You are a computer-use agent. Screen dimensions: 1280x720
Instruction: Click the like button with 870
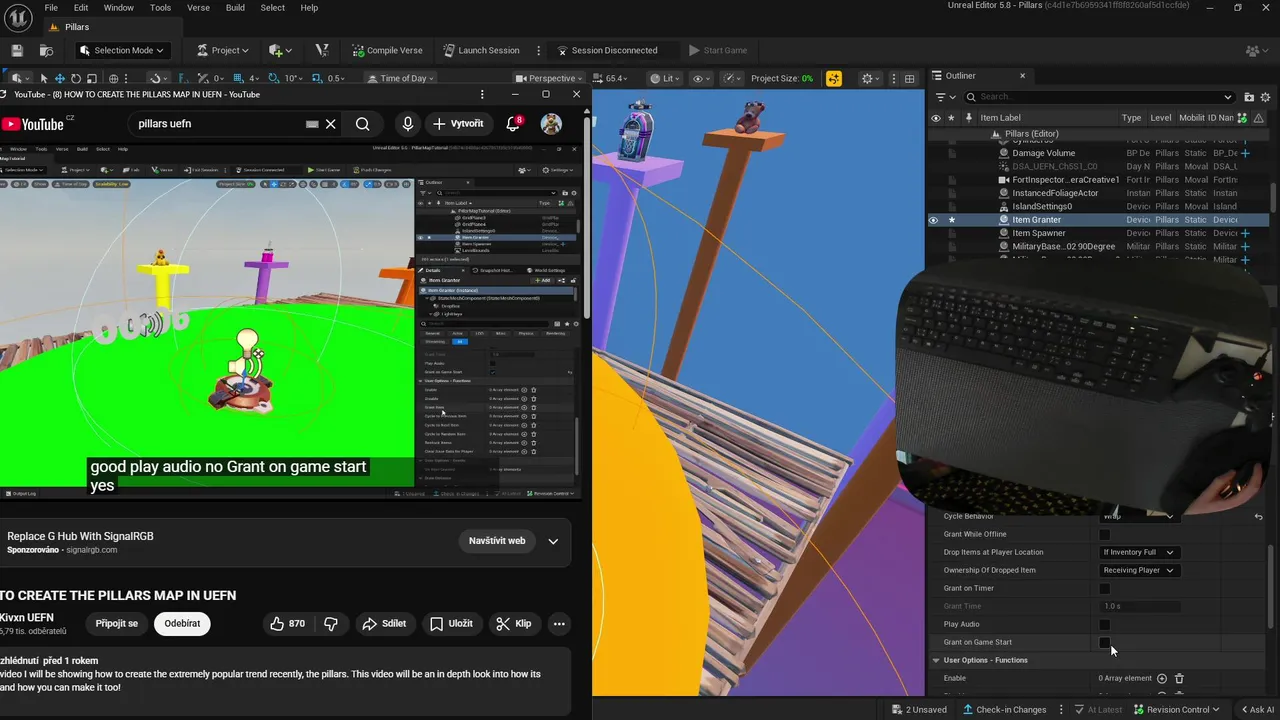click(287, 623)
